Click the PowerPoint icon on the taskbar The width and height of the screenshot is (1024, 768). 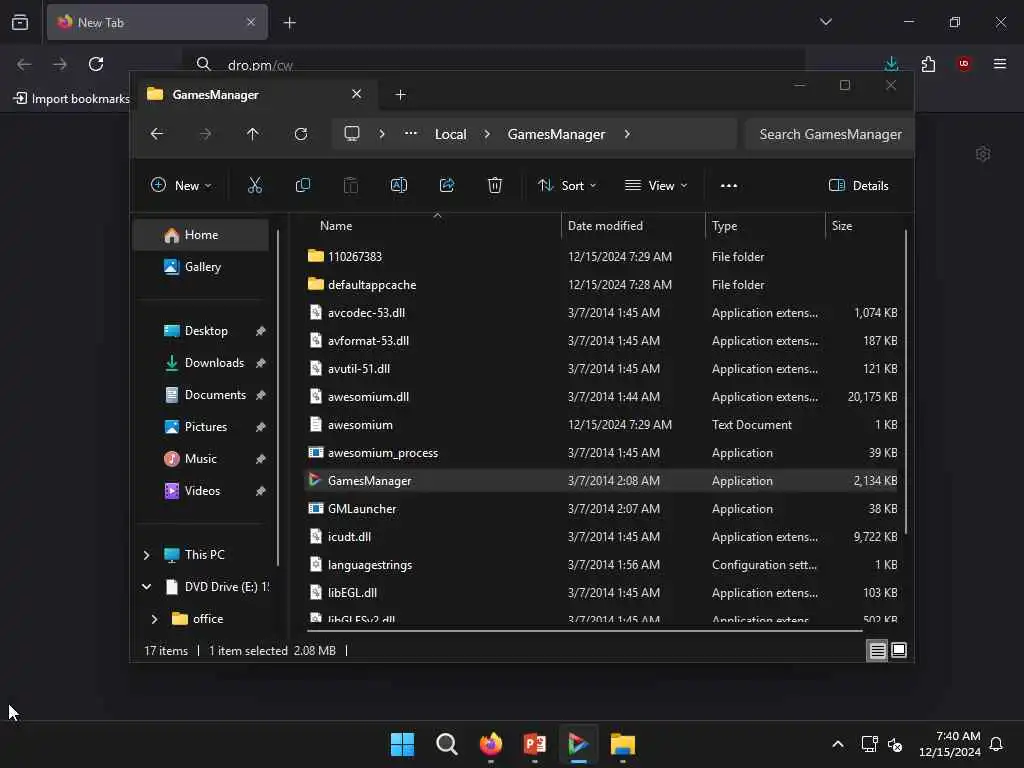[x=535, y=744]
